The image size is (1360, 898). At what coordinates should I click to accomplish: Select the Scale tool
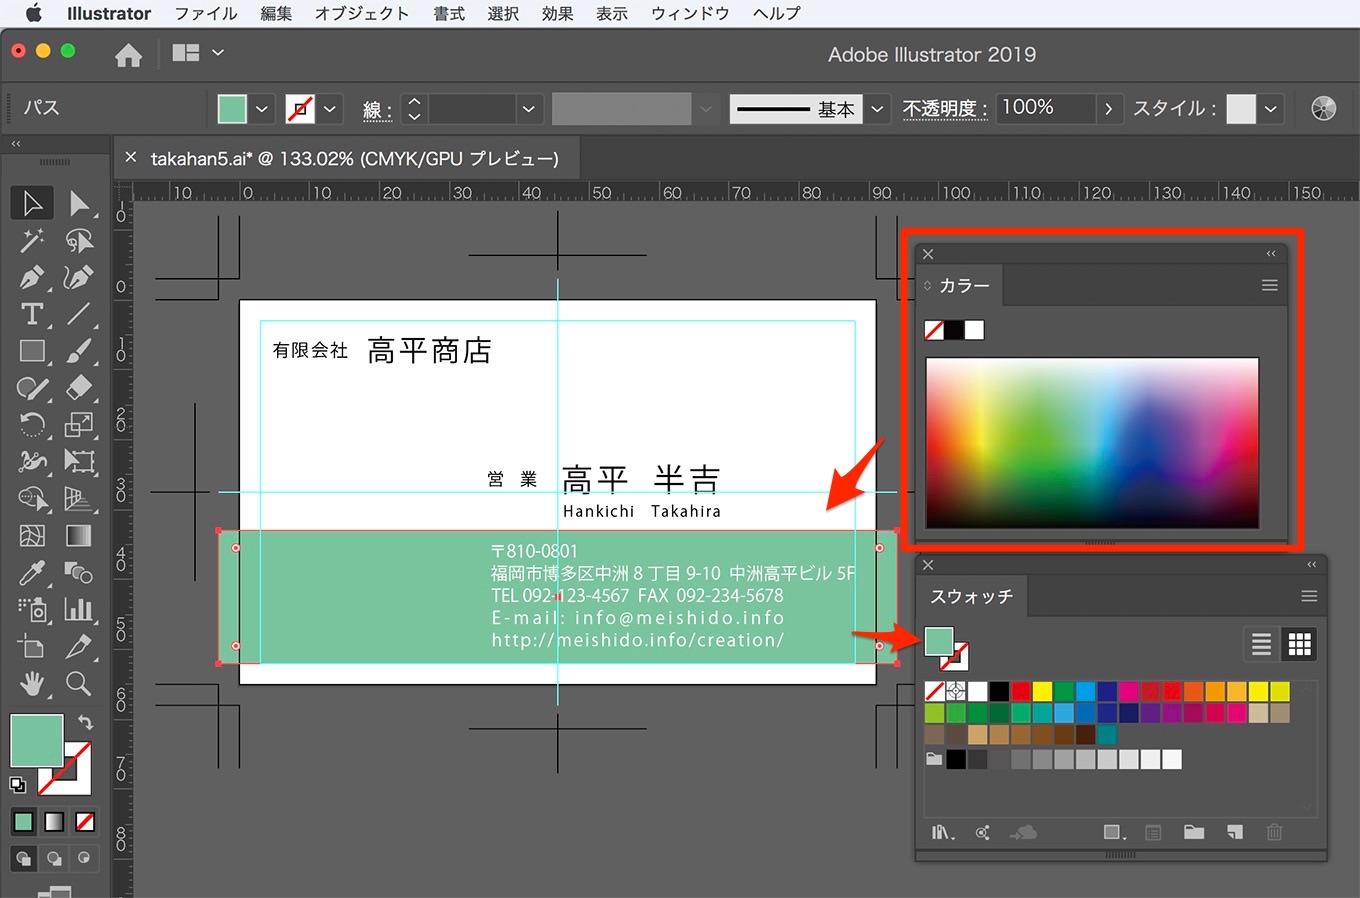(79, 425)
